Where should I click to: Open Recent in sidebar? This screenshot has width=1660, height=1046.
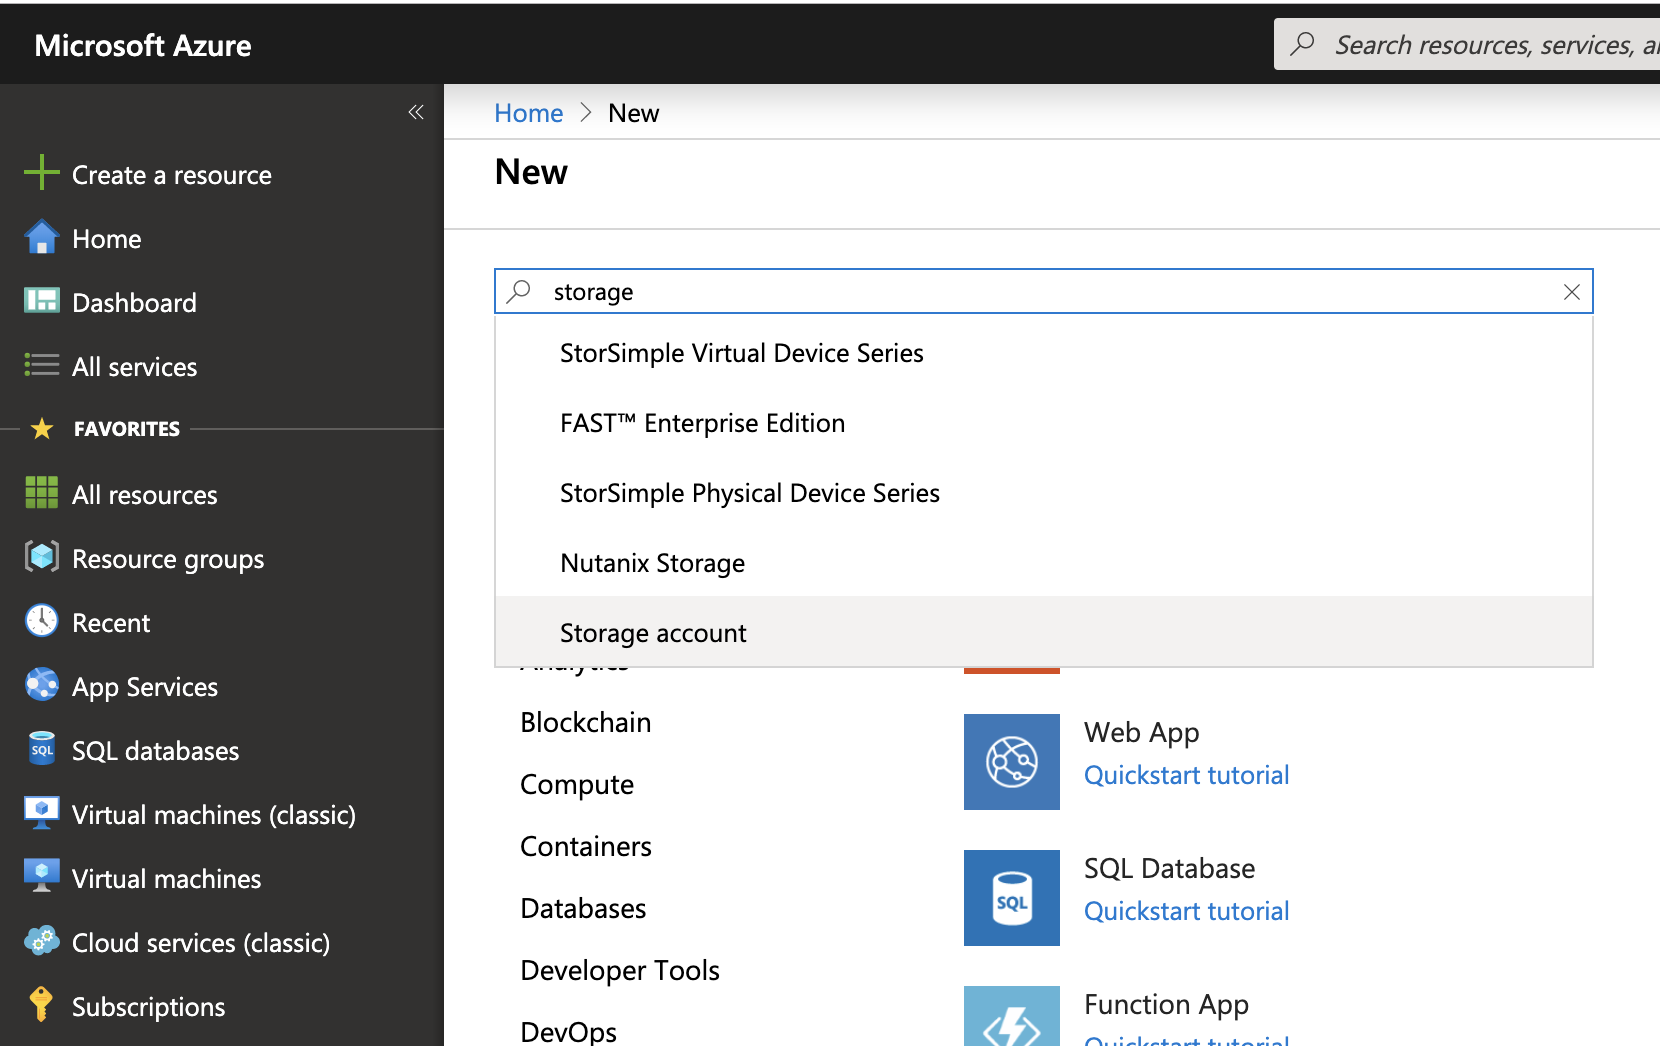[x=111, y=623]
